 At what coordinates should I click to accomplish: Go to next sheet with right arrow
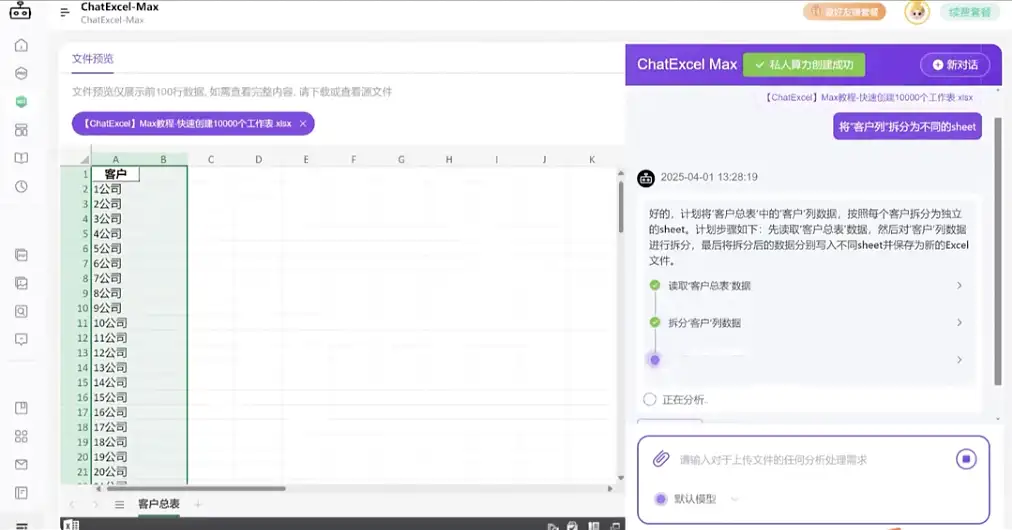[96, 504]
